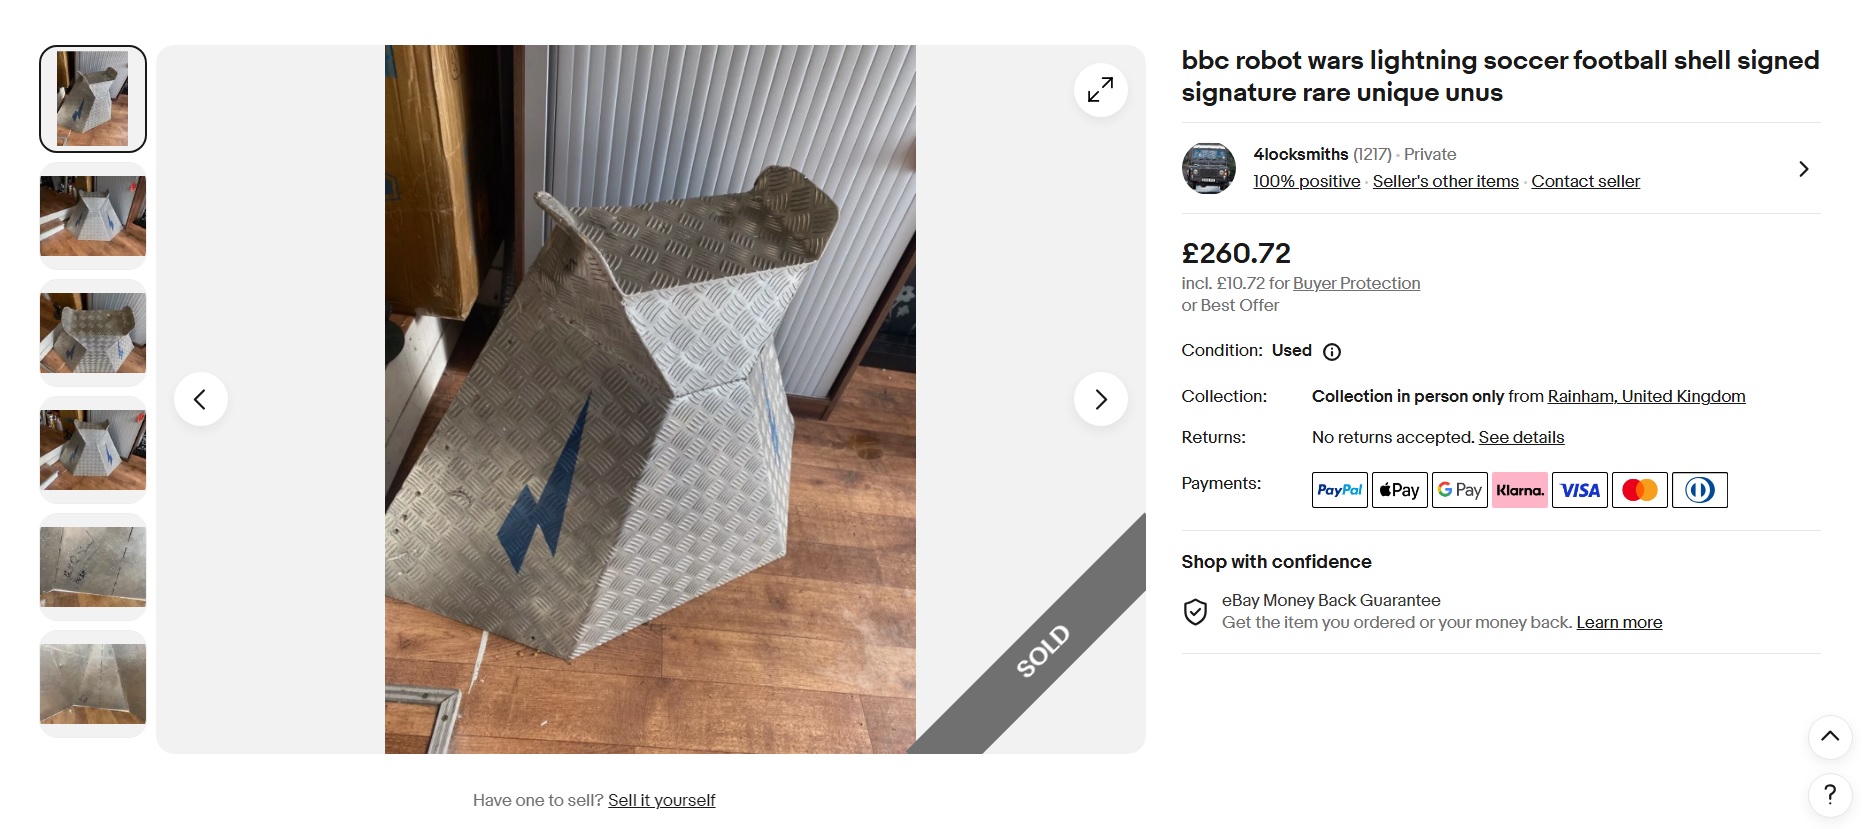Open Rainham, United Kingdom location link
This screenshot has width=1875, height=829.
click(x=1646, y=396)
